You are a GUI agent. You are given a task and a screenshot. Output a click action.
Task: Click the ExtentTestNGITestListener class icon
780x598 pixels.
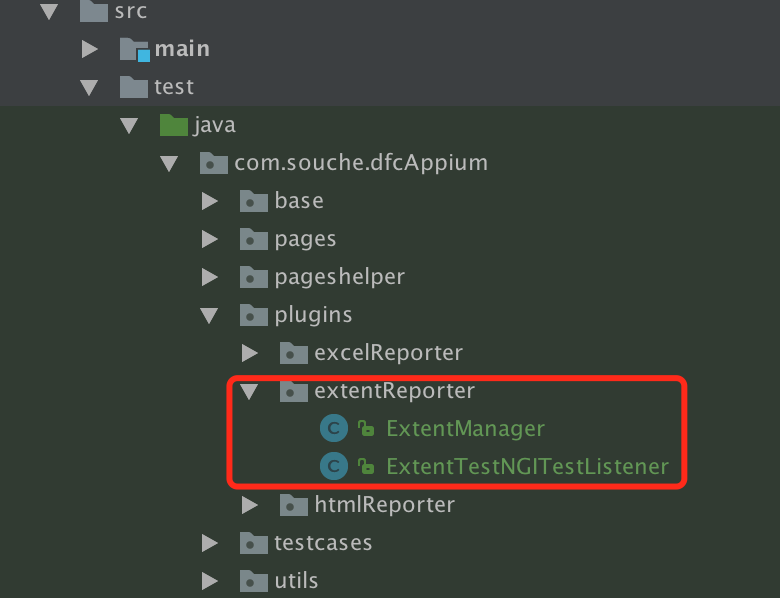pos(333,466)
